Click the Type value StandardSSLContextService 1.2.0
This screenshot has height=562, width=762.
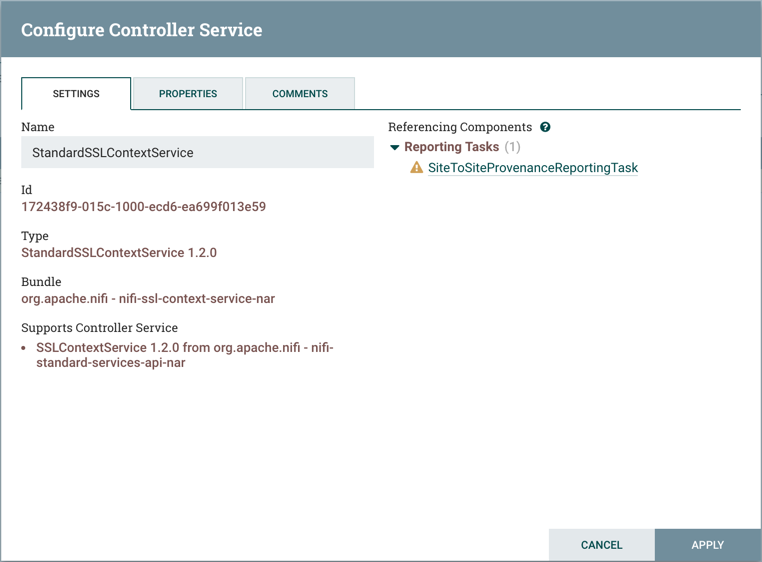pos(119,253)
